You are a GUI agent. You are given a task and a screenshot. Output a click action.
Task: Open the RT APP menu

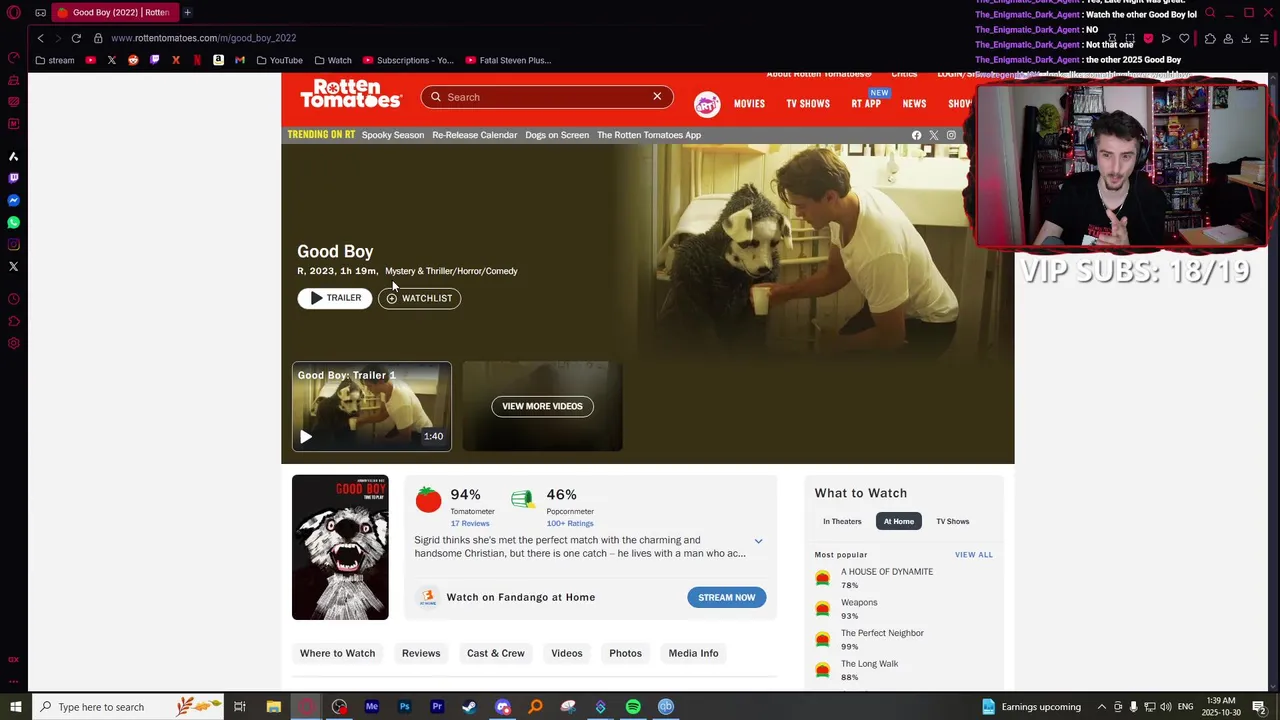pyautogui.click(x=866, y=104)
